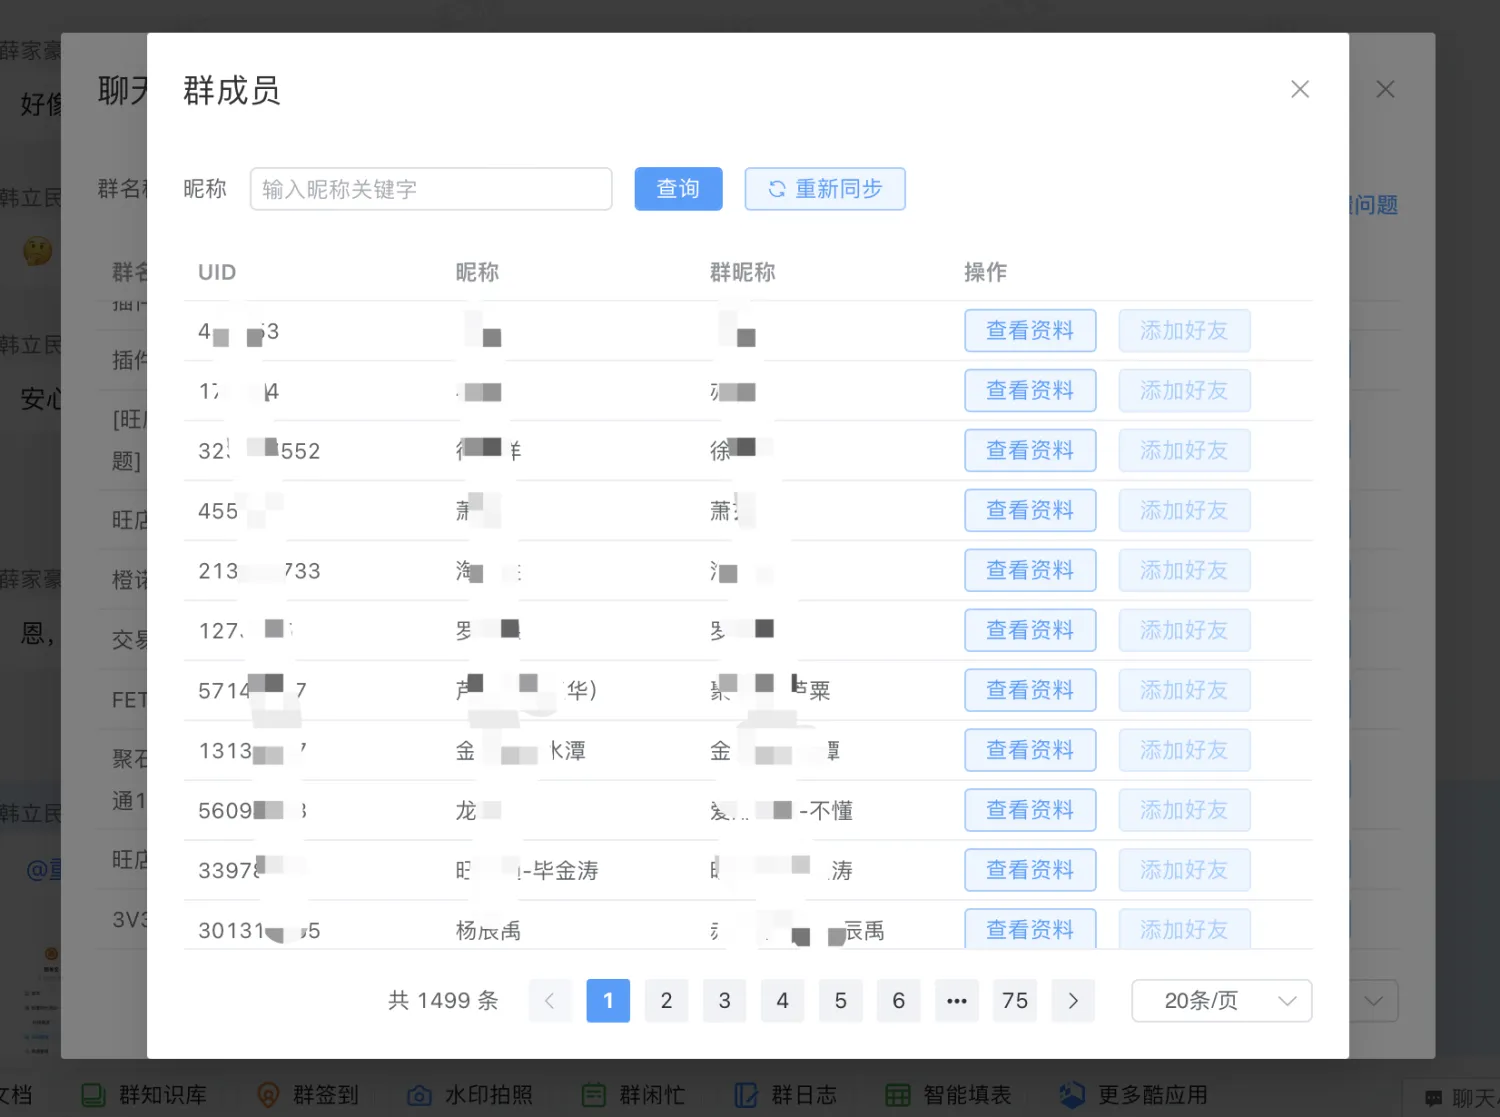The width and height of the screenshot is (1500, 1117).
Task: View profile of member 毕金涛
Action: coord(1030,870)
